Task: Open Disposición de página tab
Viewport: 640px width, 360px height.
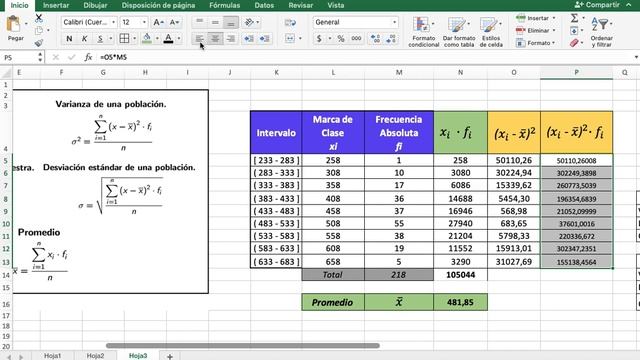Action: (158, 5)
